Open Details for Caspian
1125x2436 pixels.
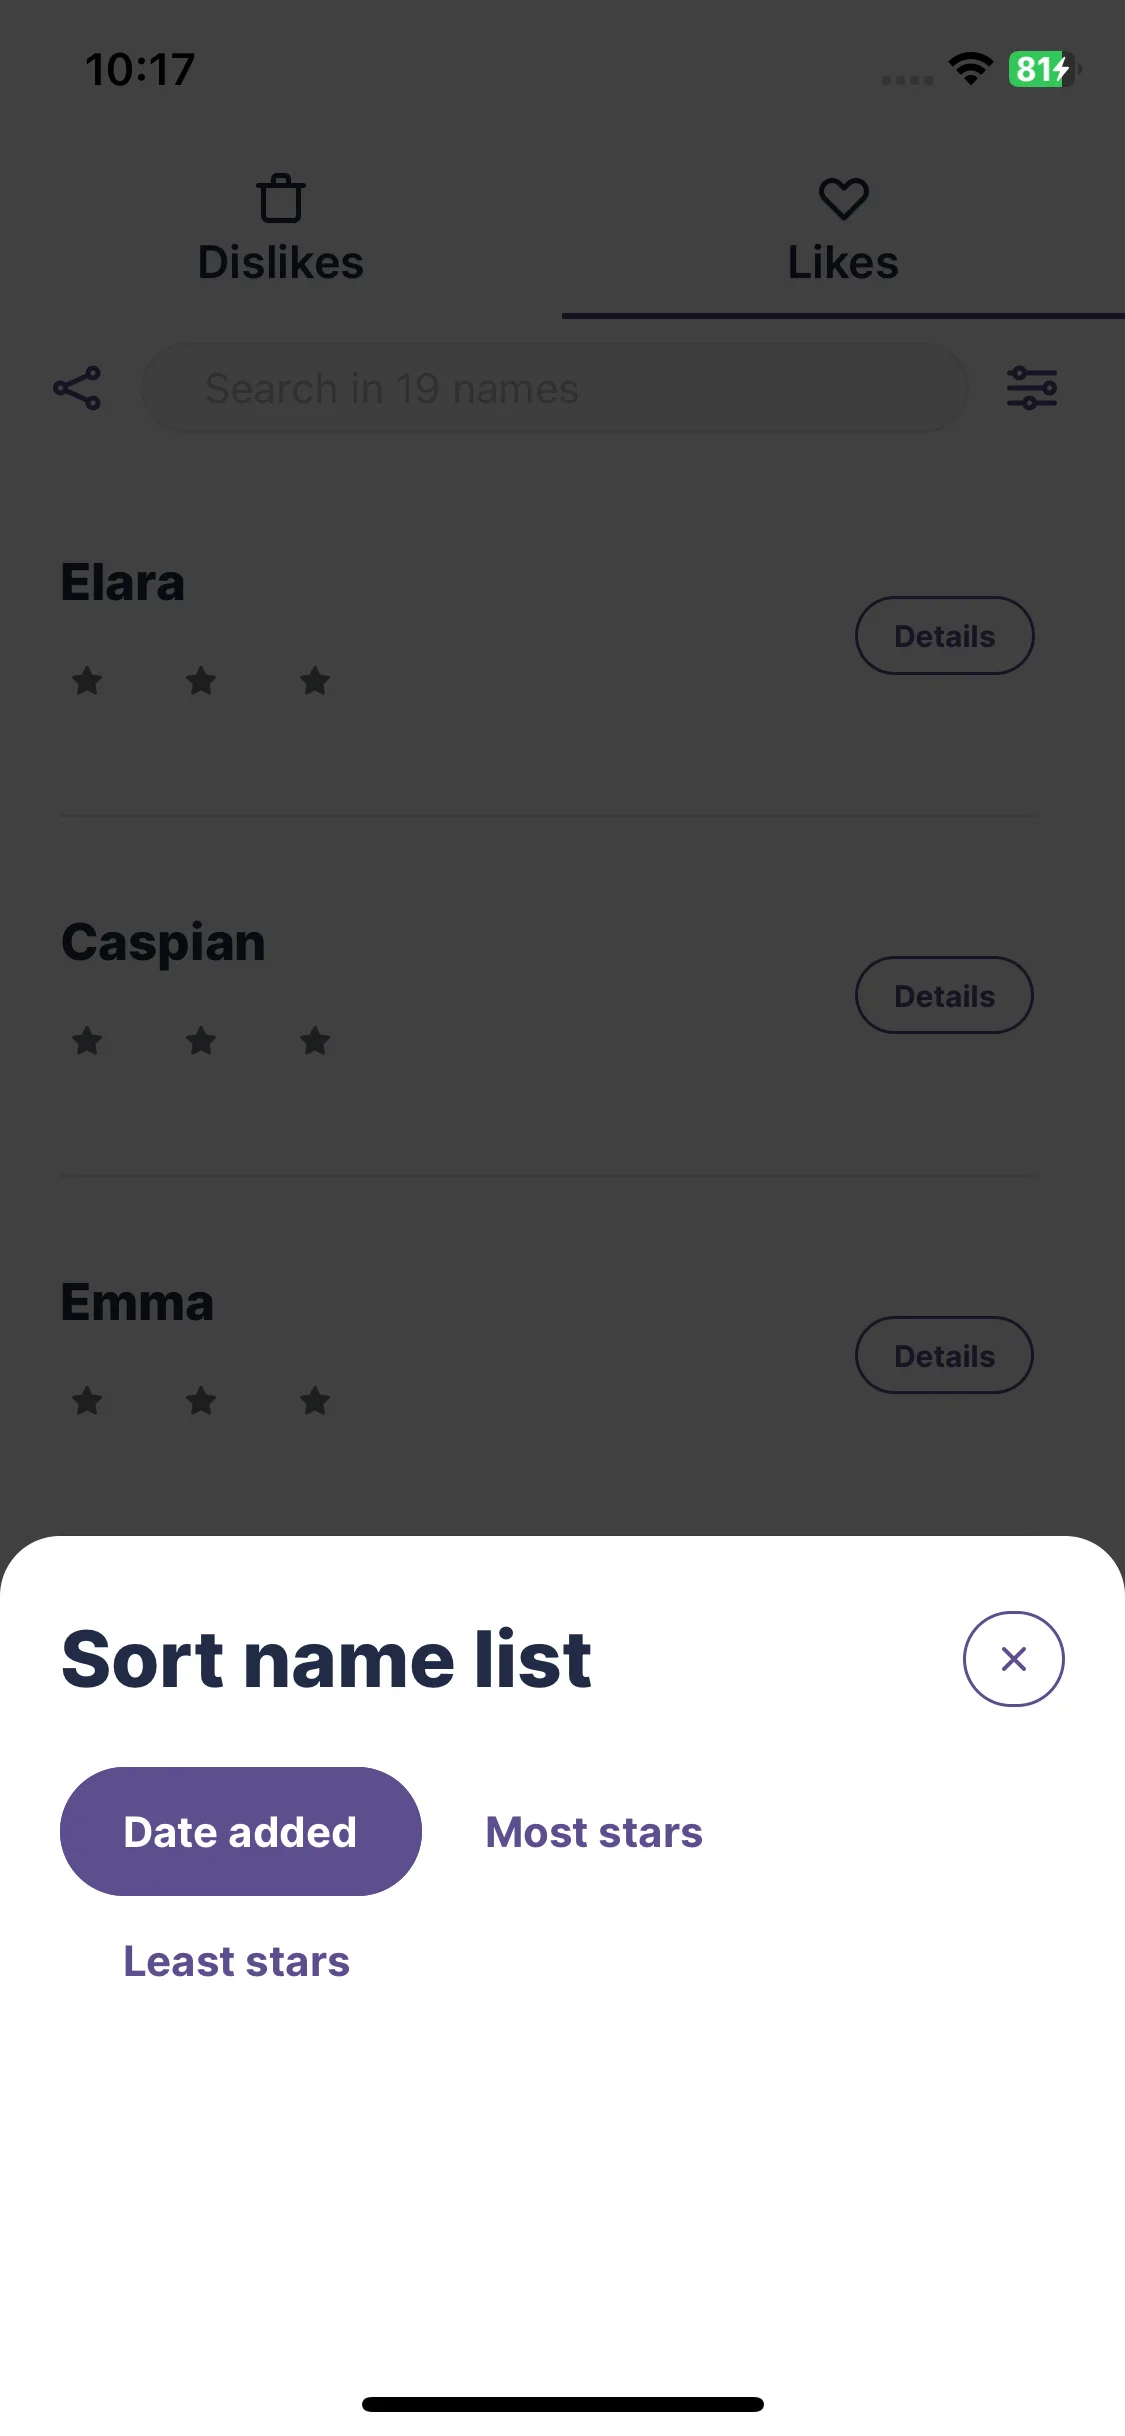[944, 996]
